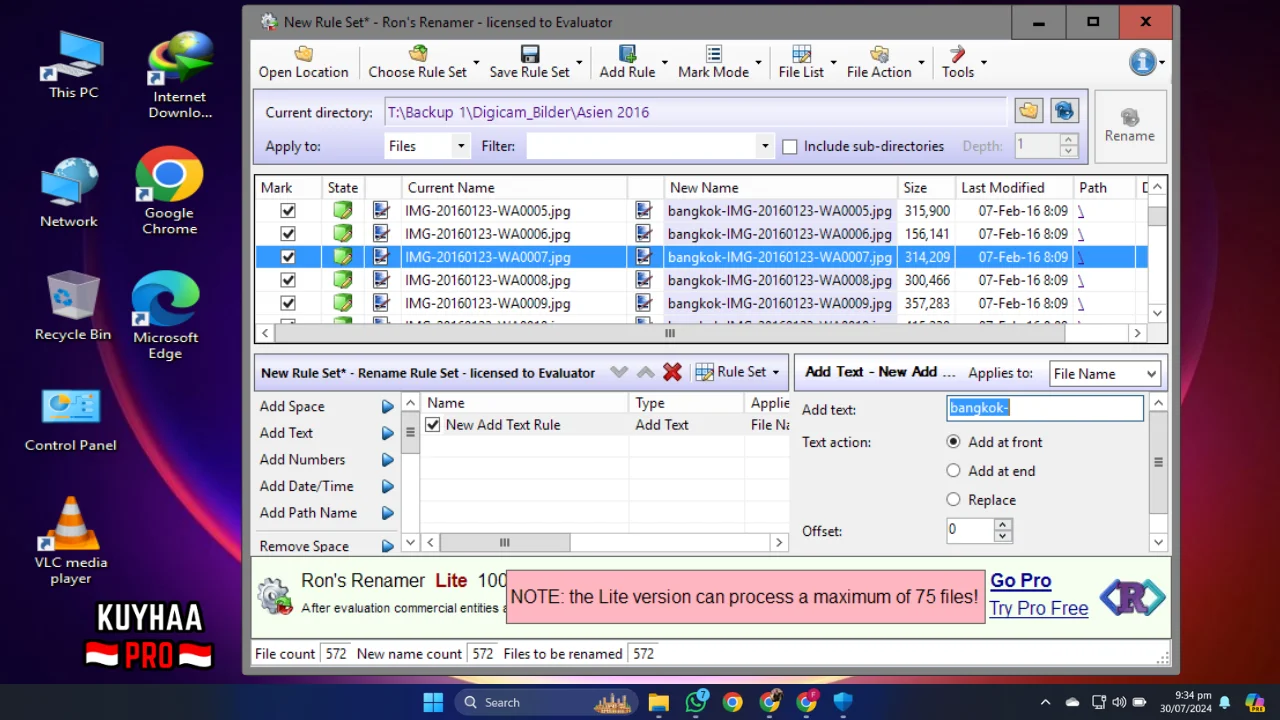
Task: Open the Tools toolbar button
Action: 957,62
